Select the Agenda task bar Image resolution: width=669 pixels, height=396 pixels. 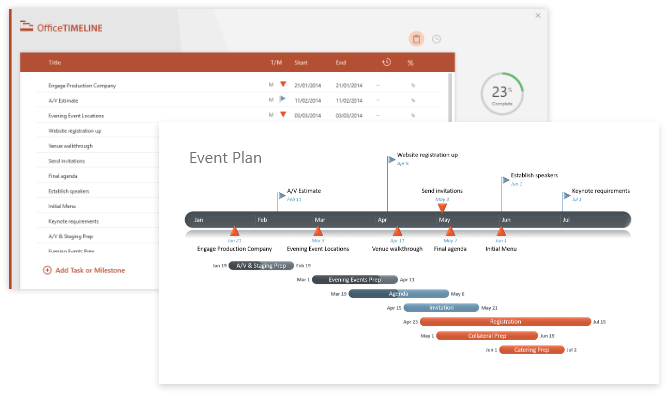pyautogui.click(x=398, y=294)
